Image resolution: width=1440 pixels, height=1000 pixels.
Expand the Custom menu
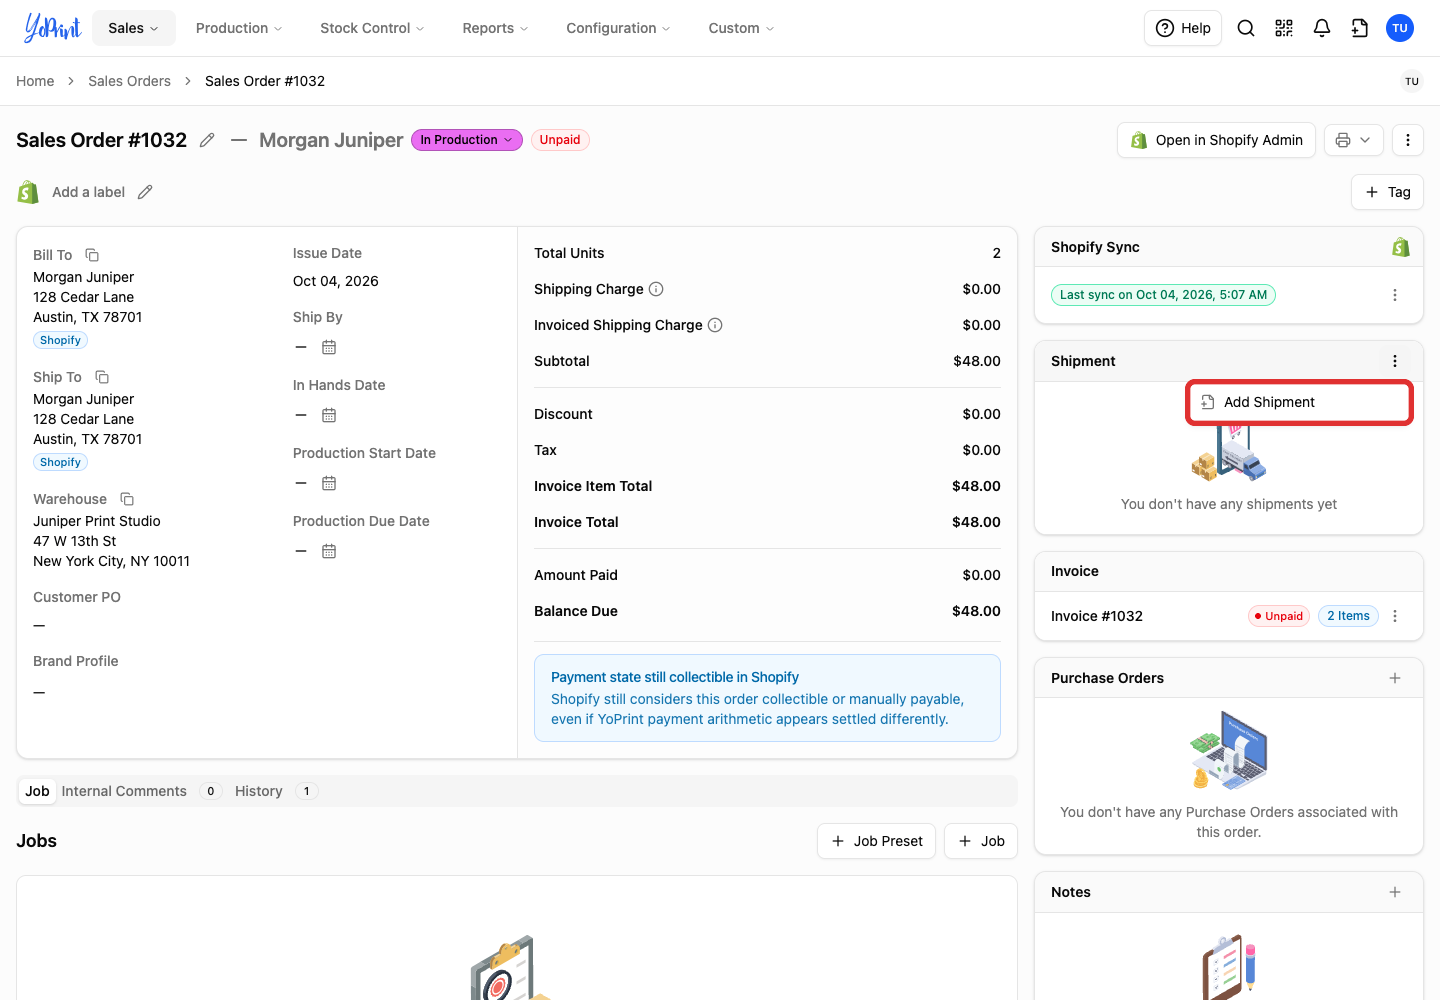741,28
